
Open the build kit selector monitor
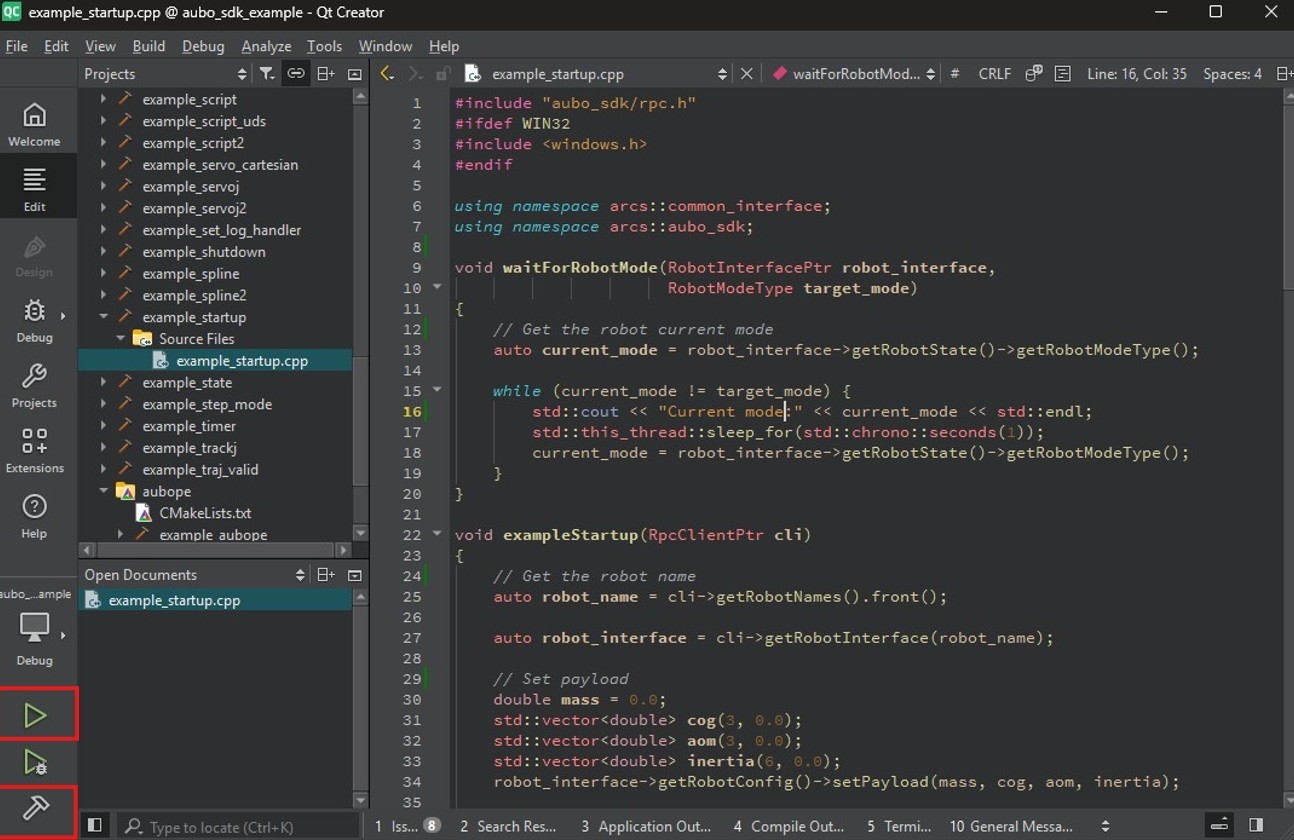34,628
